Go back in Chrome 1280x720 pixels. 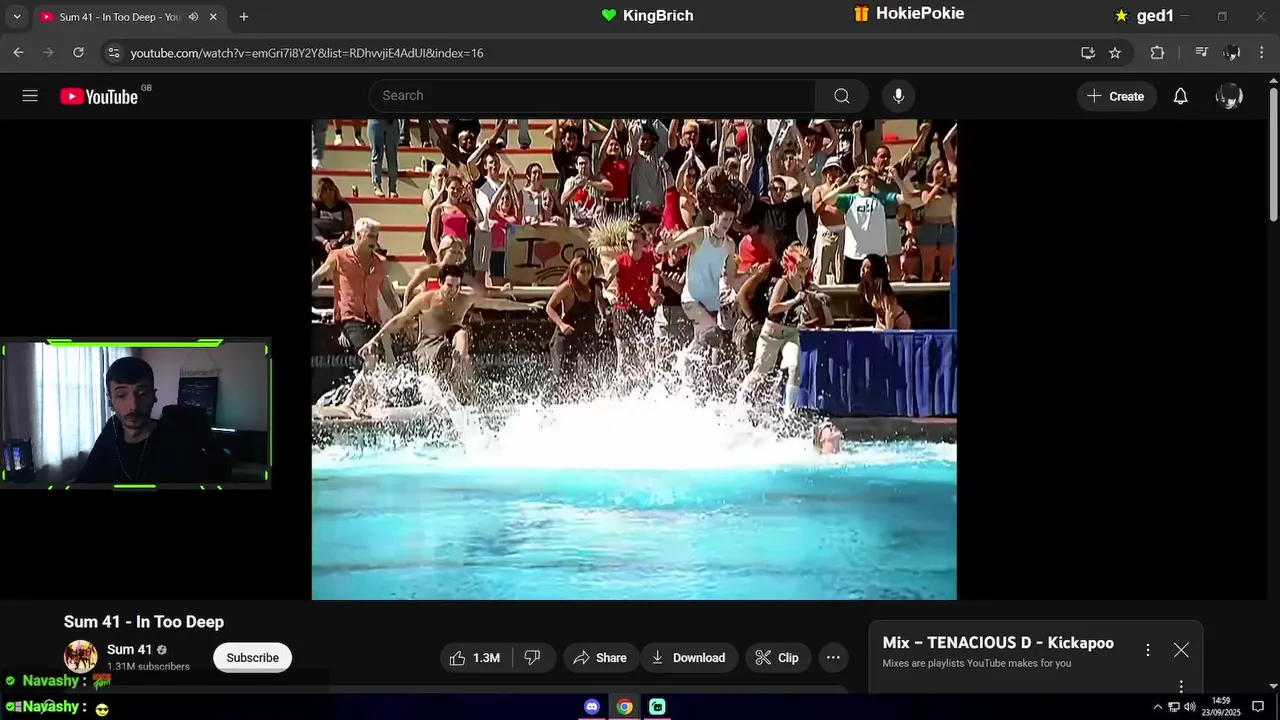(18, 52)
